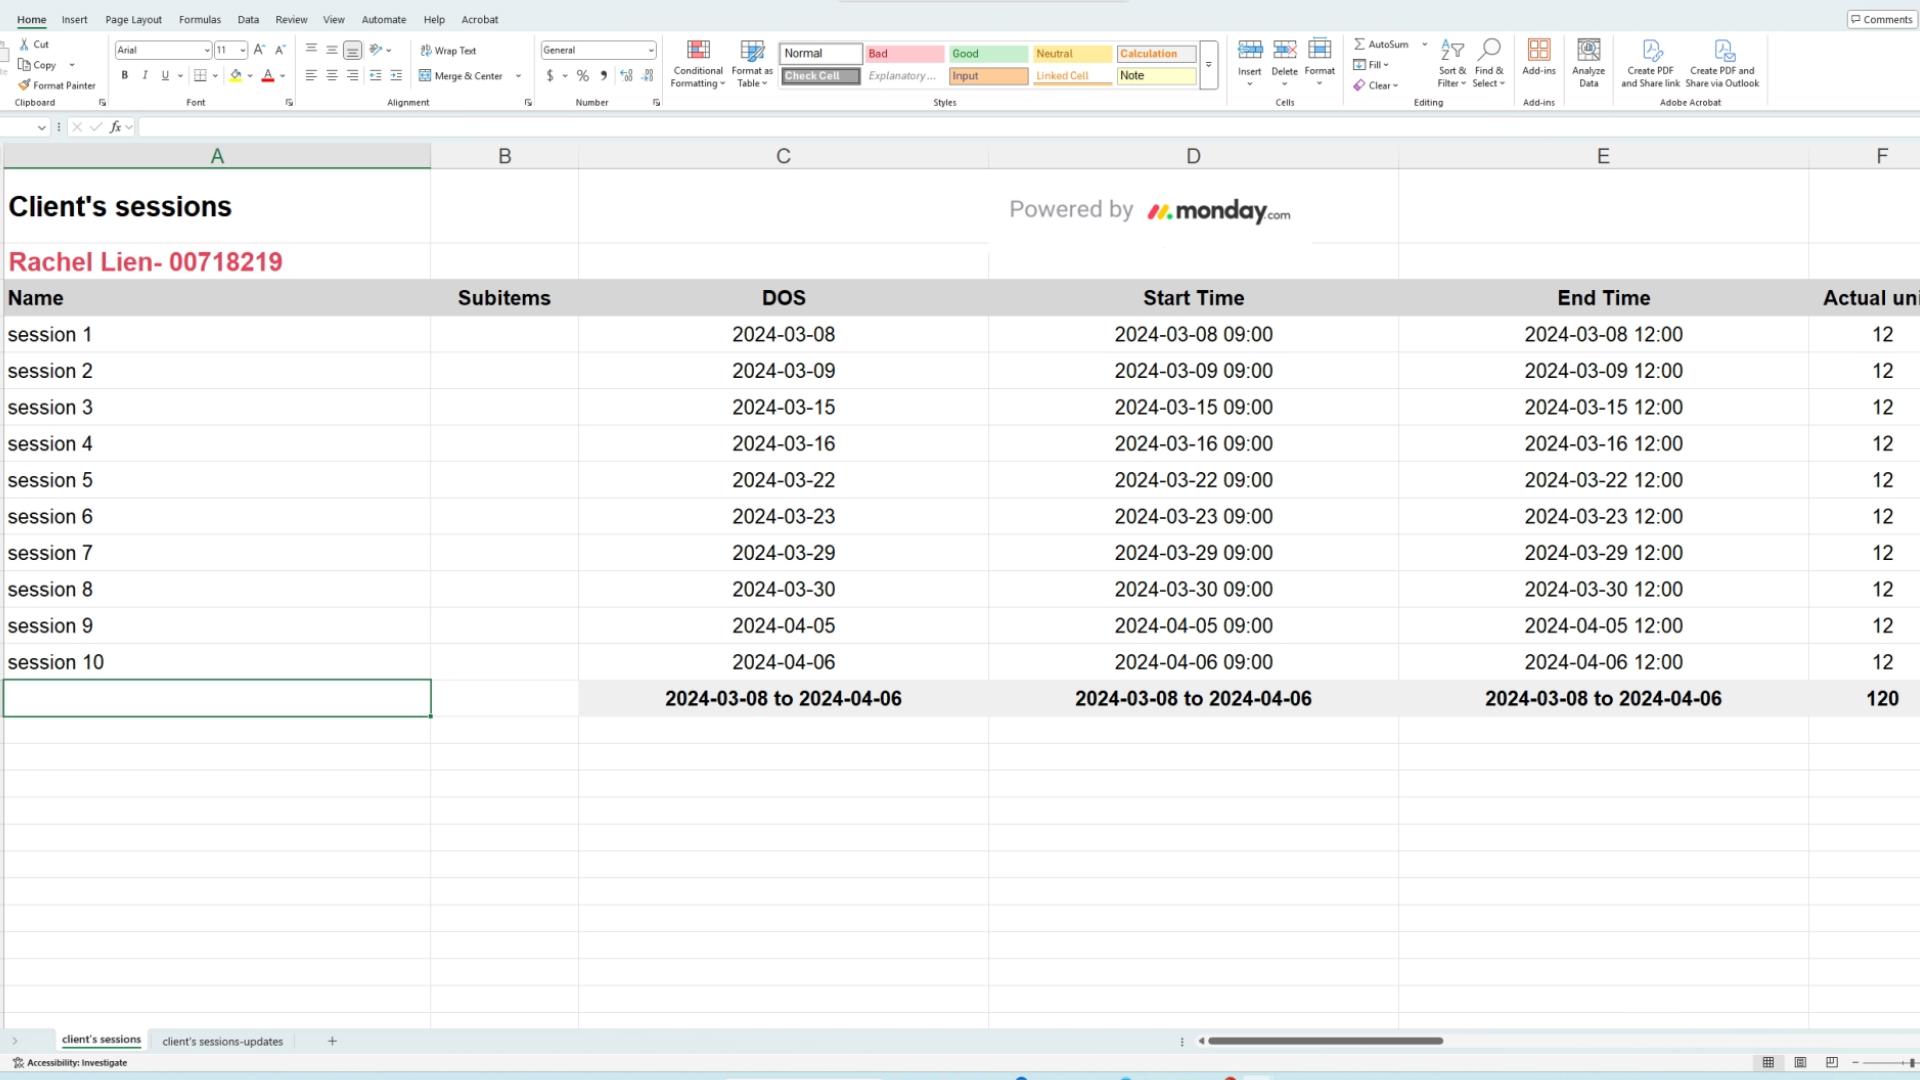Toggle bold formatting
Viewport: 1920px width, 1080px height.
point(125,76)
